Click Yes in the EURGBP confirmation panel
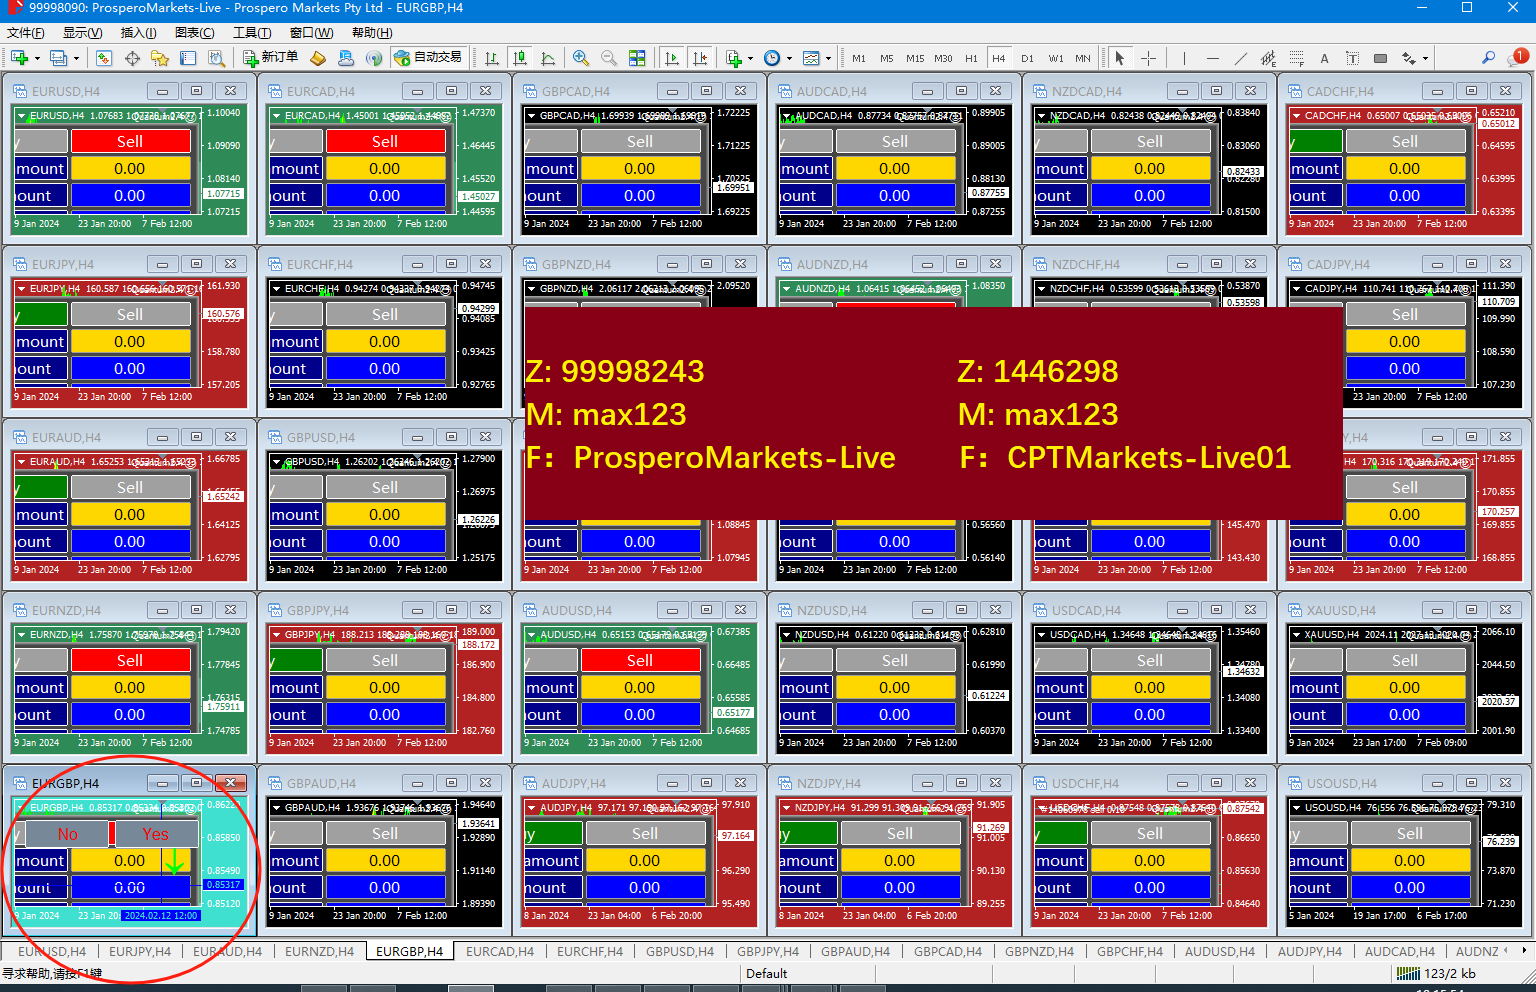 (155, 834)
